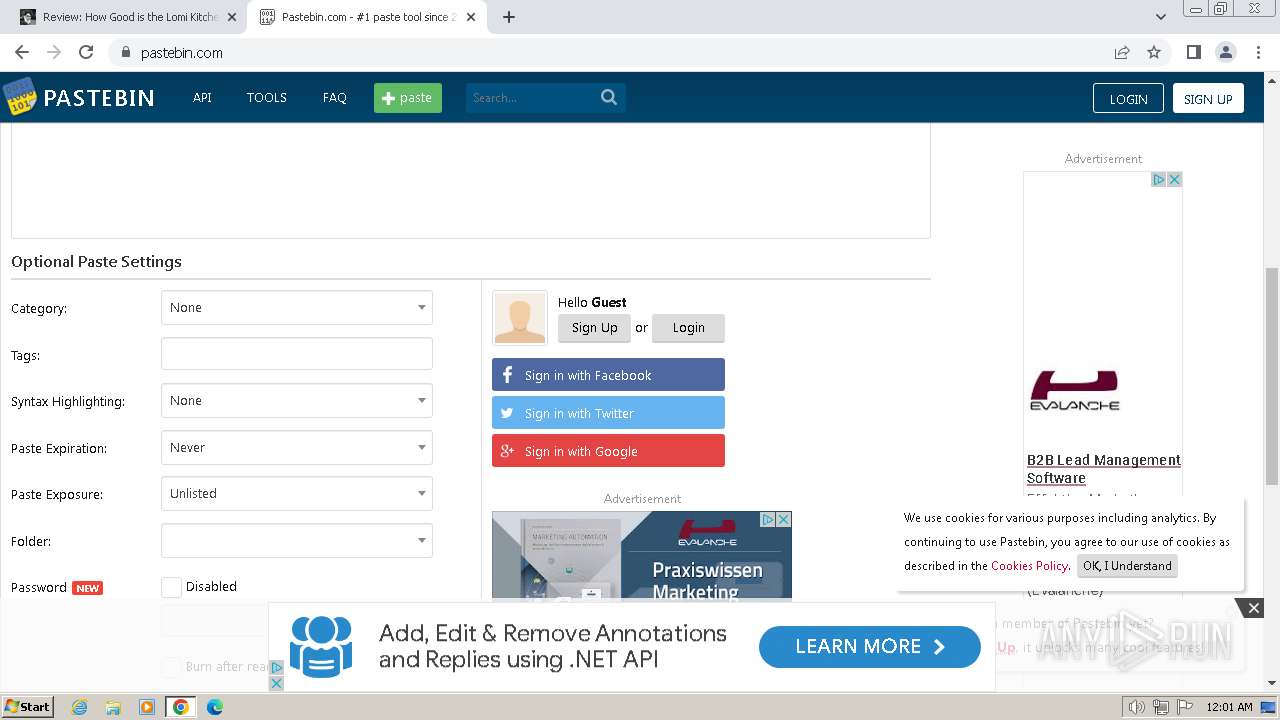Open the Chrome three-dot menu
Screen dimensions: 1280x720
tap(1257, 53)
